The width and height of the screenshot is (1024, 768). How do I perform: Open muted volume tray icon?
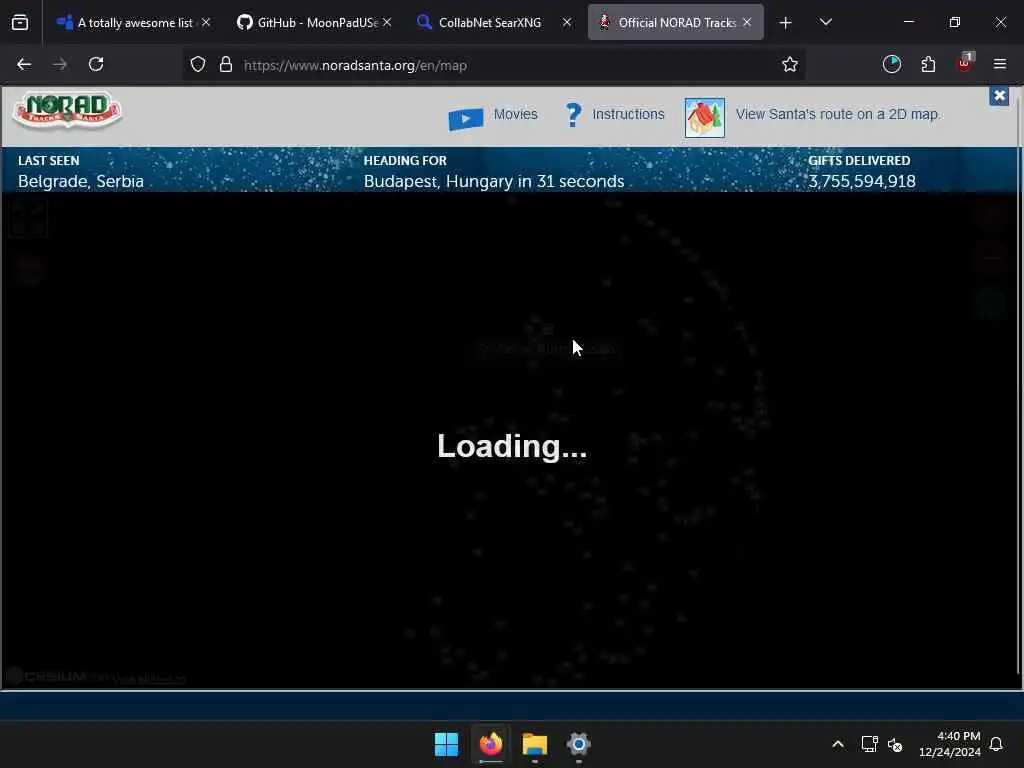point(895,744)
